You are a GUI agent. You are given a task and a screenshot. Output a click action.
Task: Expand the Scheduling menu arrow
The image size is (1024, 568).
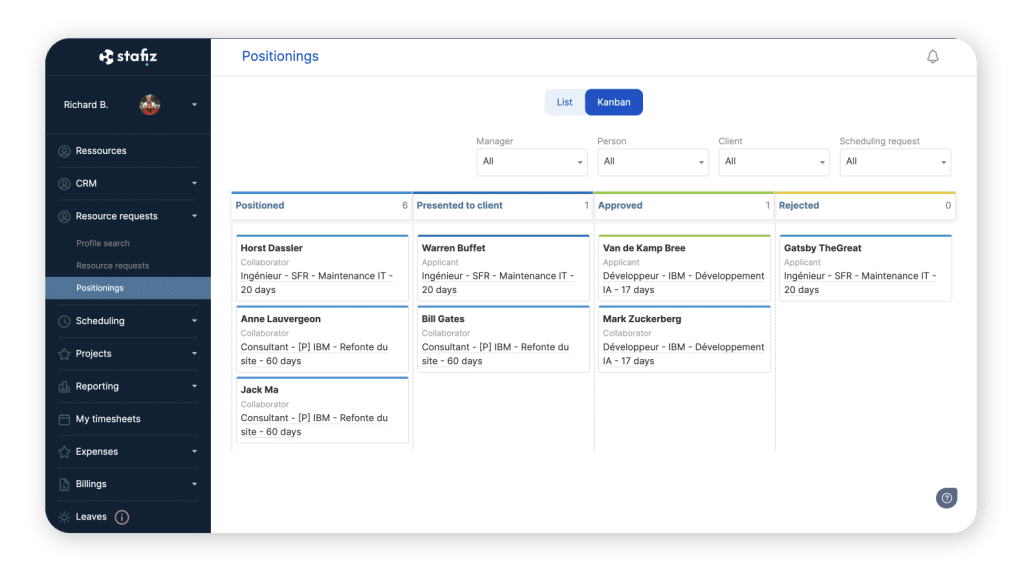coord(194,321)
